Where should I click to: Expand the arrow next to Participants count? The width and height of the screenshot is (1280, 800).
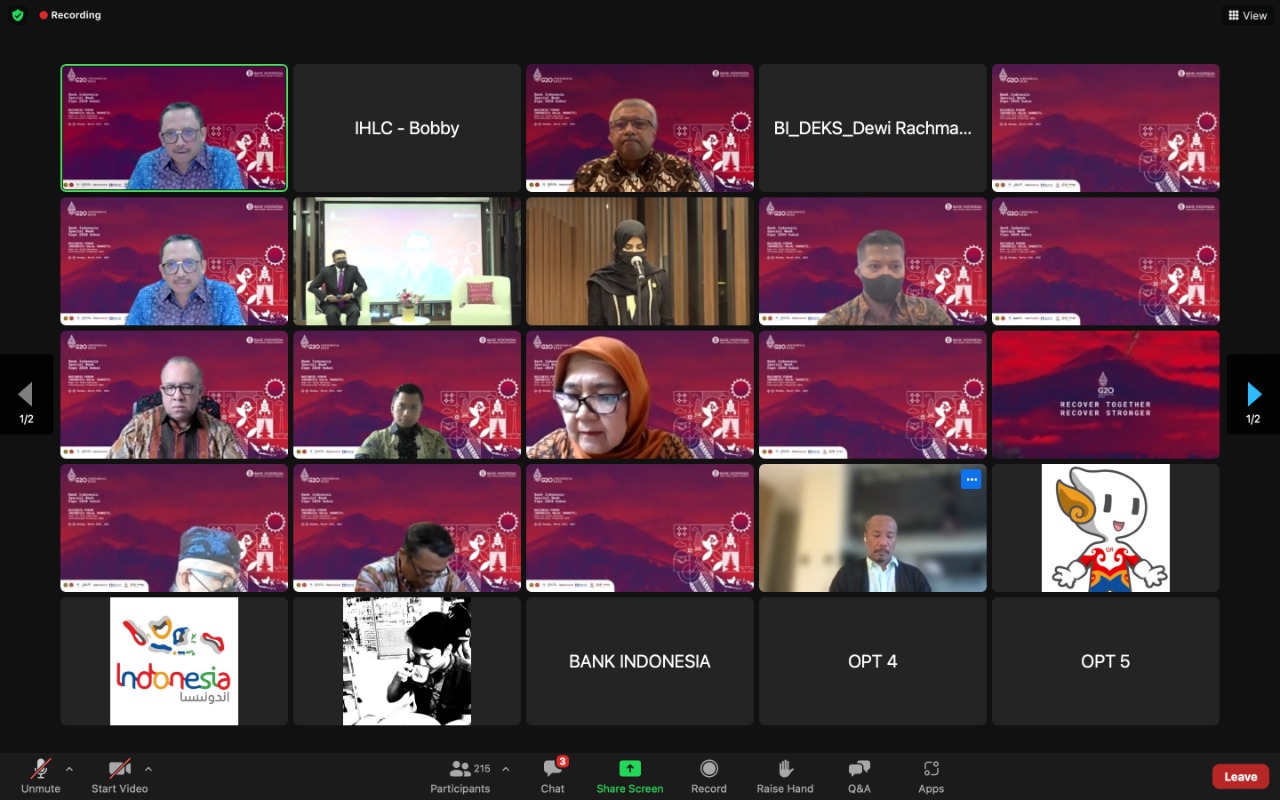[505, 769]
